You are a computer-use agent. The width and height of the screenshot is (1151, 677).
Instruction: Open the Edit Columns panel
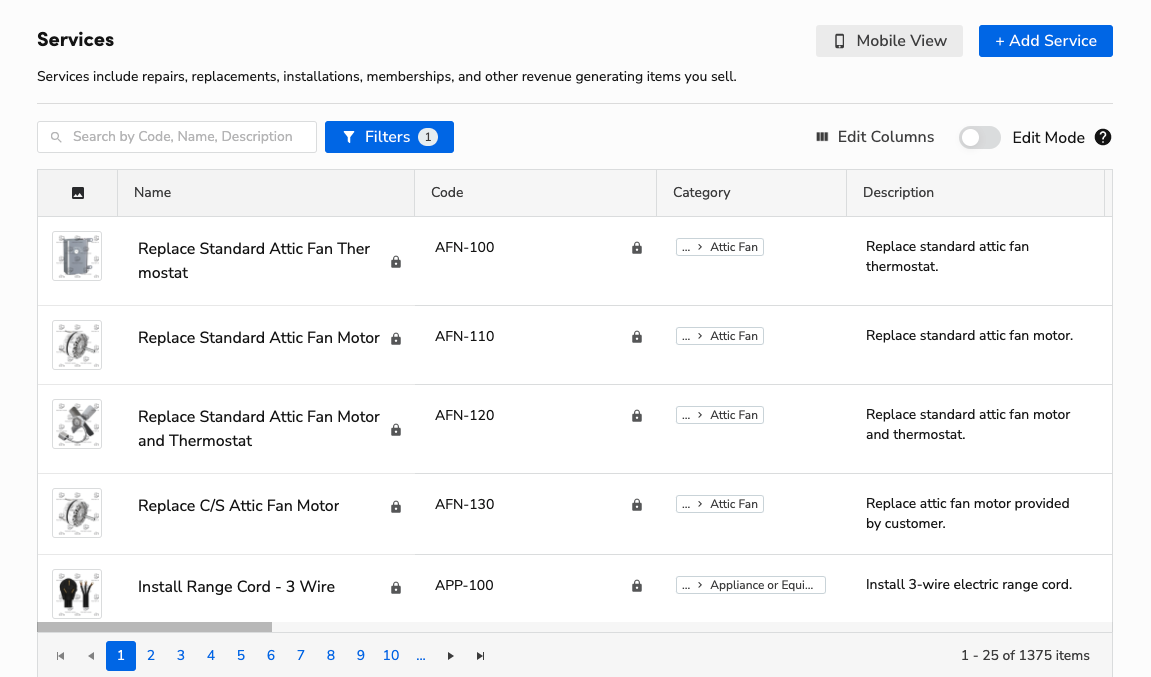[874, 137]
